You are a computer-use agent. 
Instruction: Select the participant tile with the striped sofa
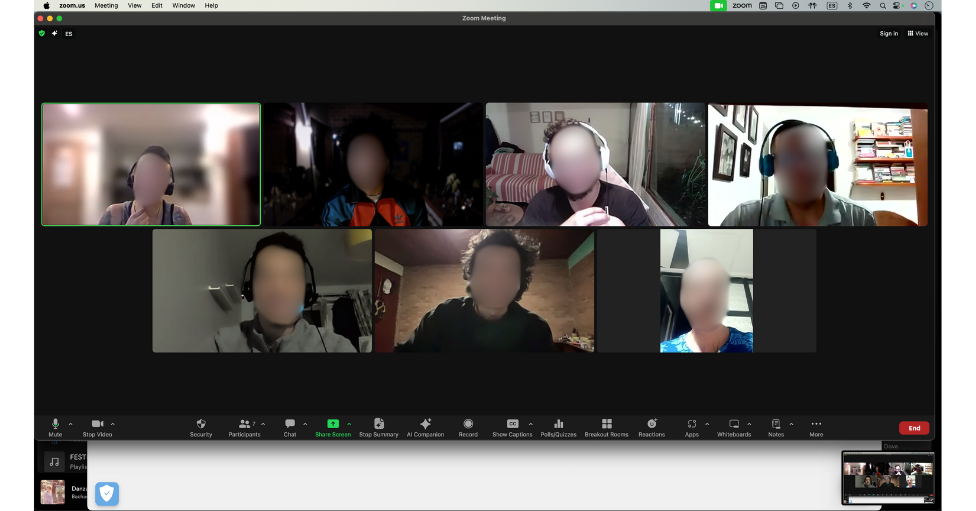click(x=596, y=164)
